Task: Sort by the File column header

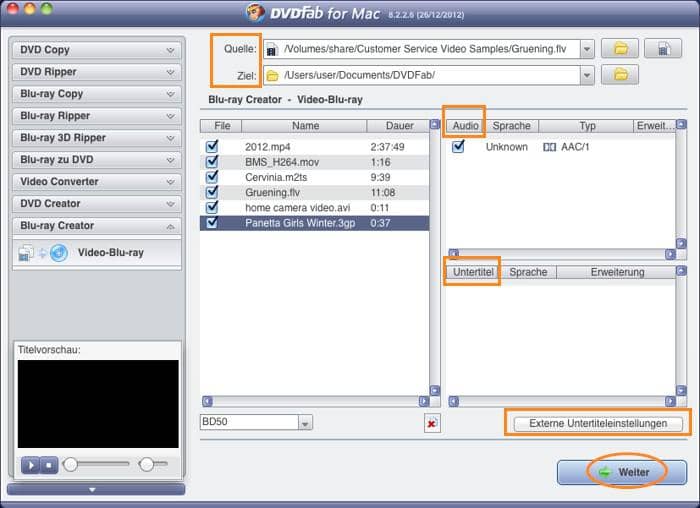Action: (221, 126)
